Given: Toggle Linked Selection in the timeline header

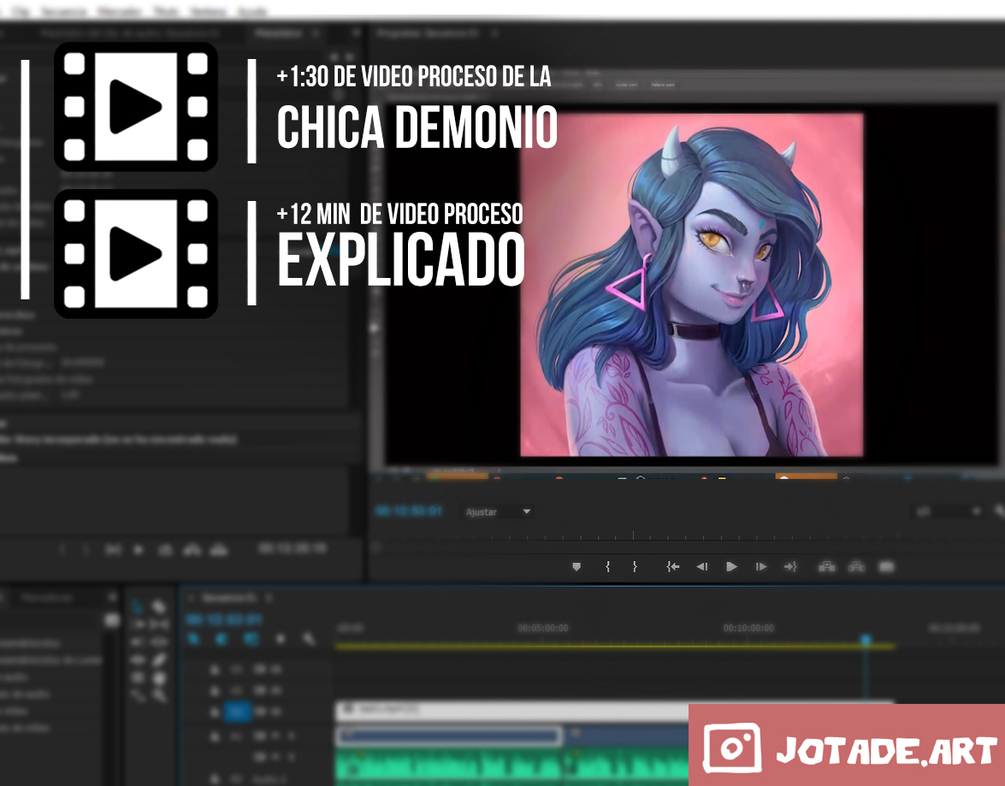Looking at the screenshot, I should point(251,639).
